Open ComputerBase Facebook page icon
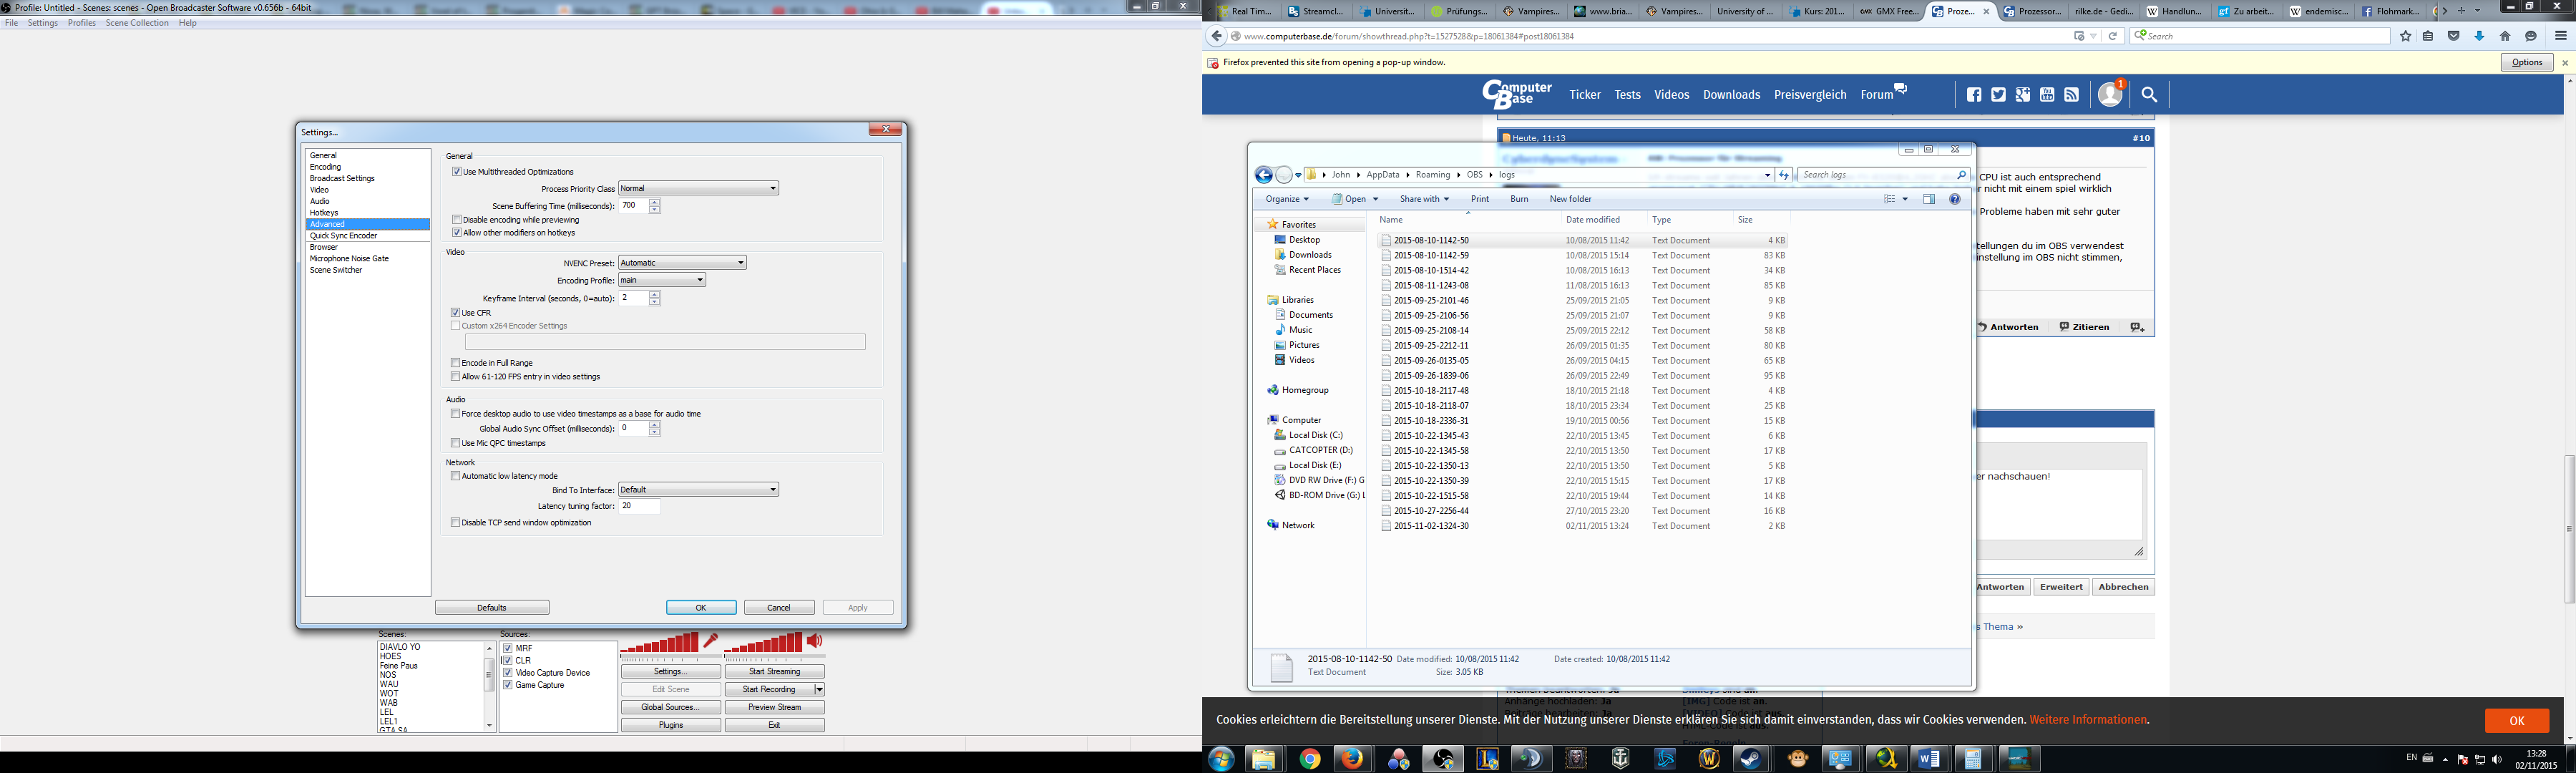The width and height of the screenshot is (2576, 773). click(x=1974, y=95)
